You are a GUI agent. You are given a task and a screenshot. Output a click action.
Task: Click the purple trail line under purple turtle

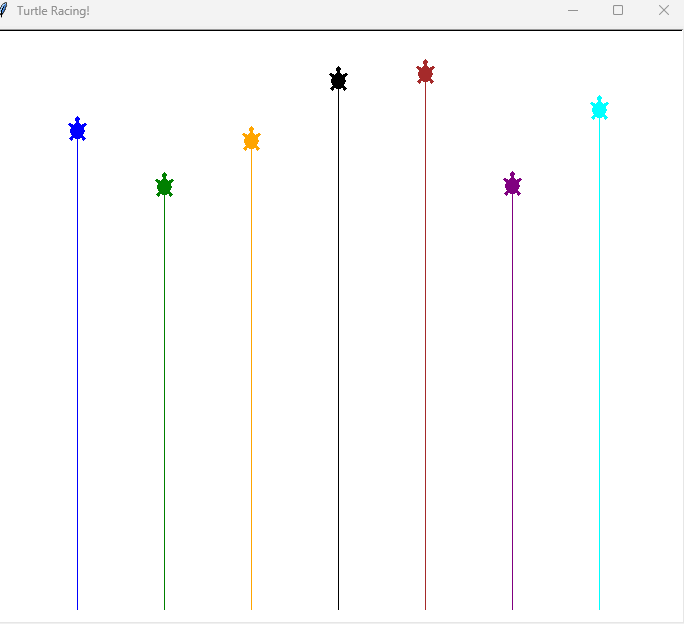coord(512,400)
